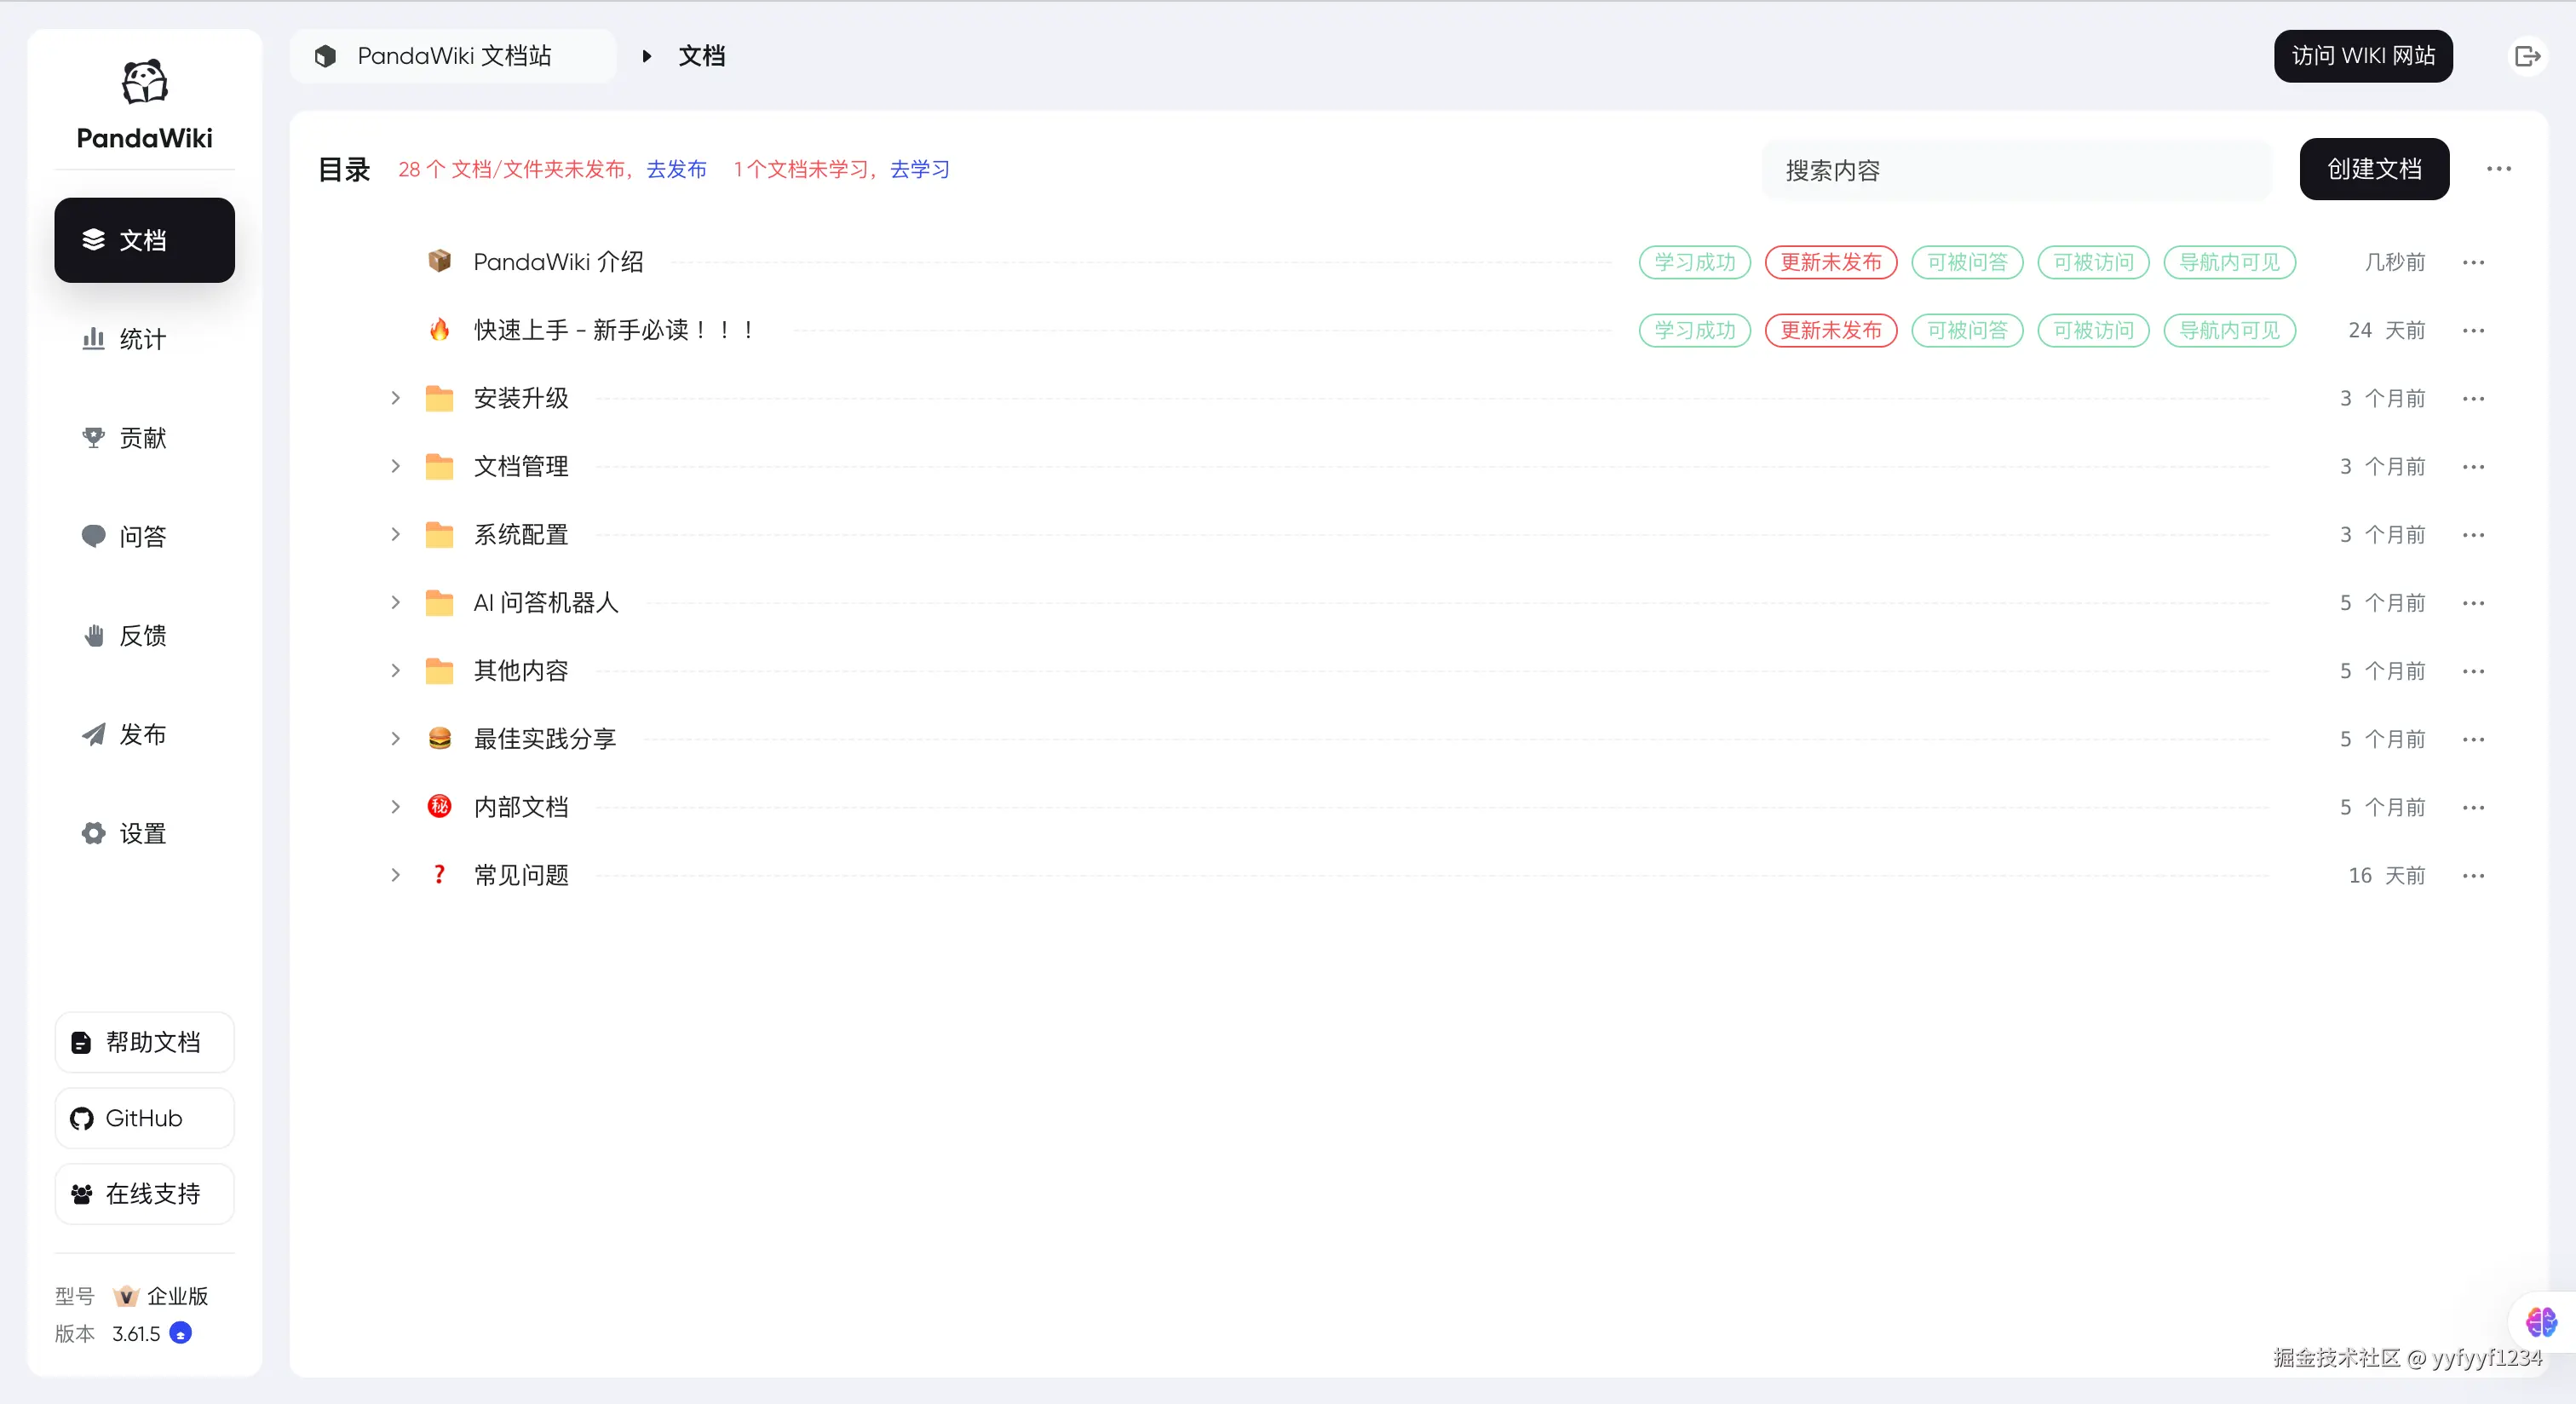The height and width of the screenshot is (1404, 2576).
Task: Open the AI brain assistant floating icon
Action: (x=2540, y=1321)
